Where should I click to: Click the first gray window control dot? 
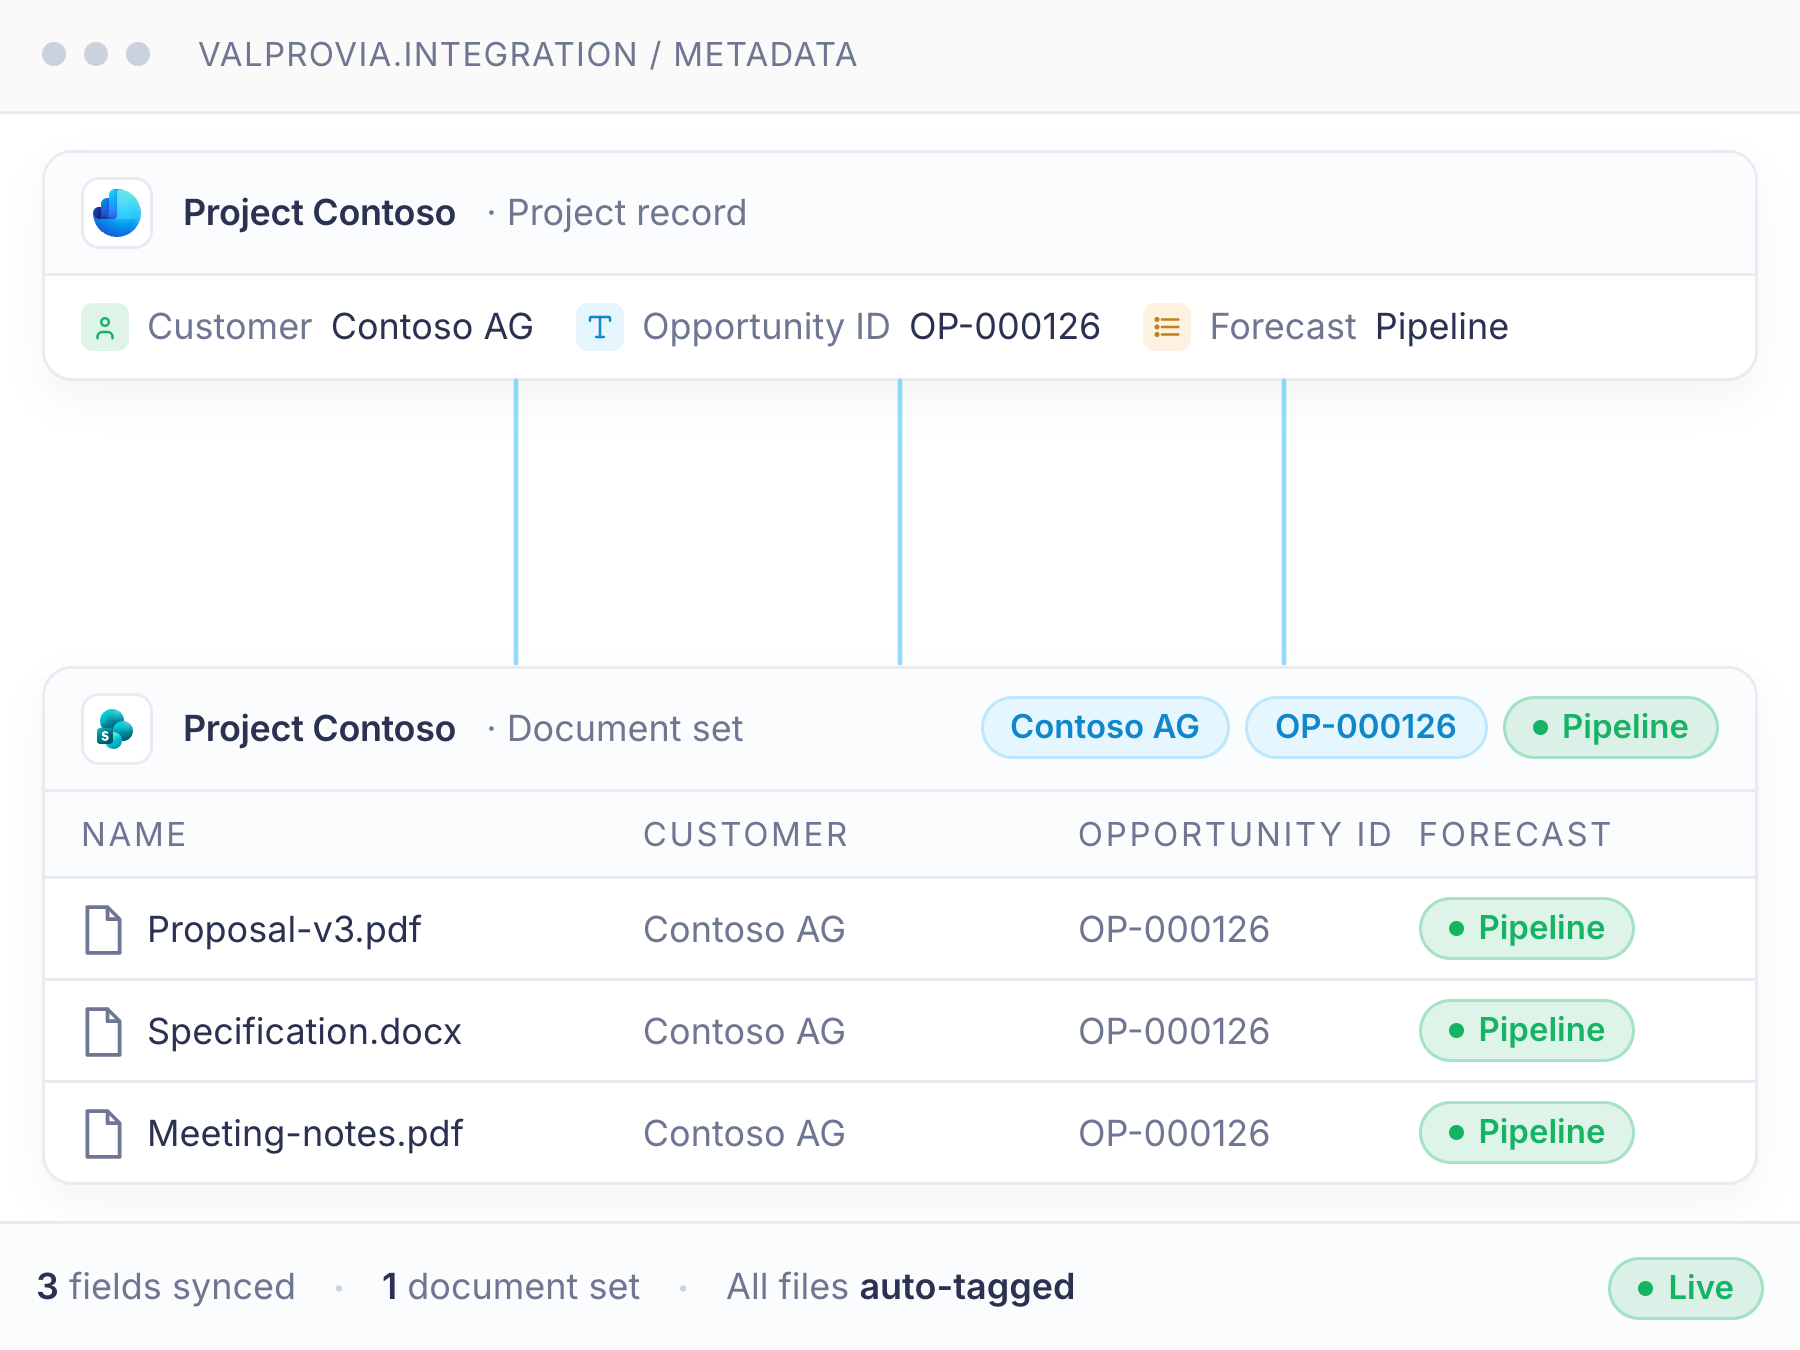[x=54, y=54]
